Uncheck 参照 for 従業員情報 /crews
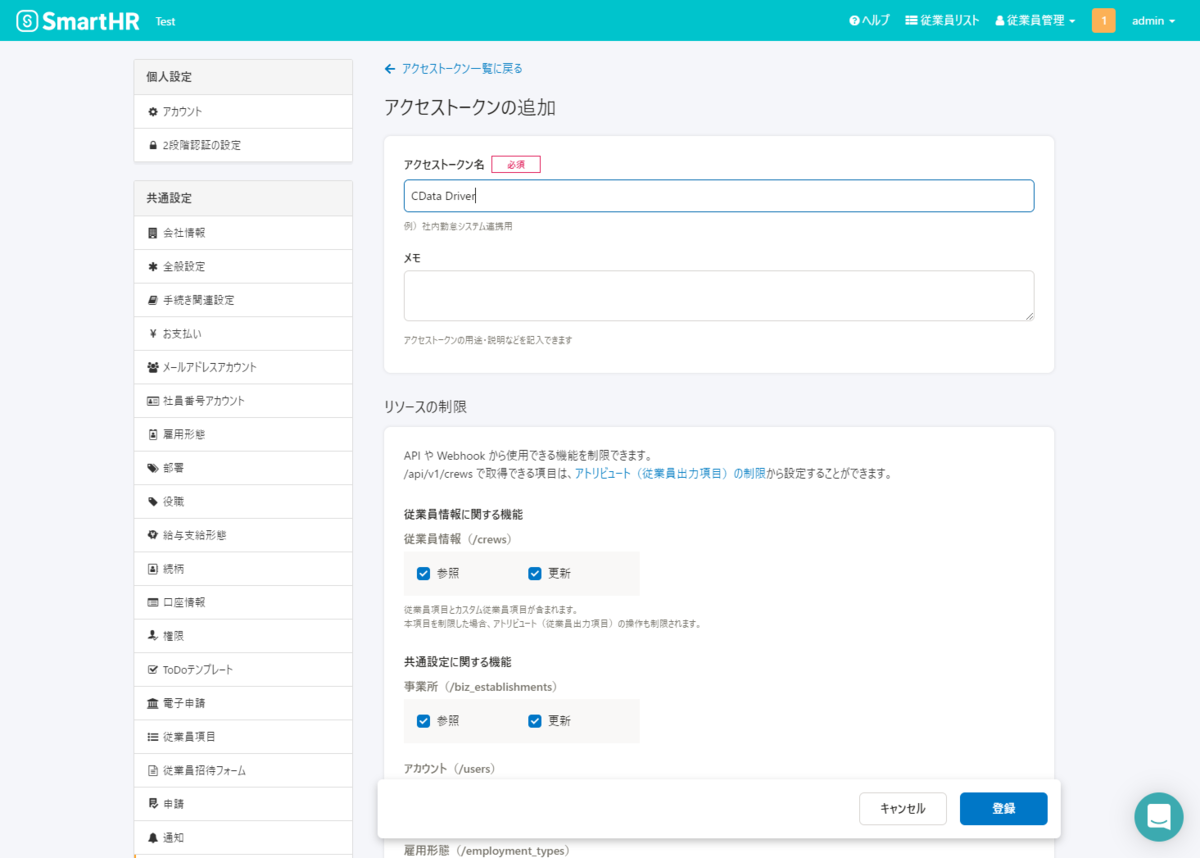 pos(423,573)
